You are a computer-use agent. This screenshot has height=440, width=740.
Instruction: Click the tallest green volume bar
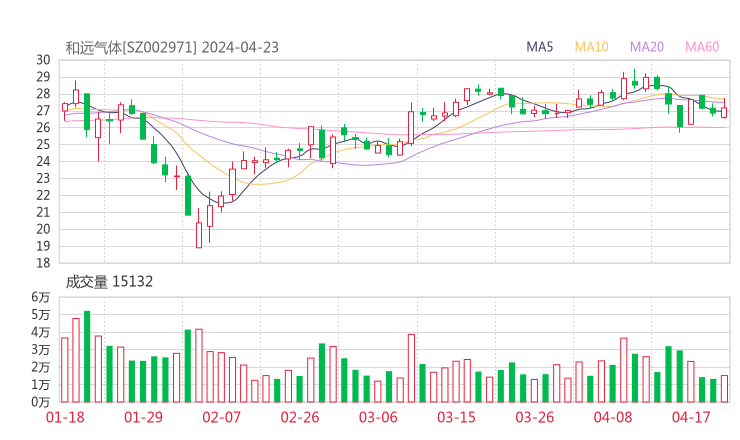pos(87,356)
